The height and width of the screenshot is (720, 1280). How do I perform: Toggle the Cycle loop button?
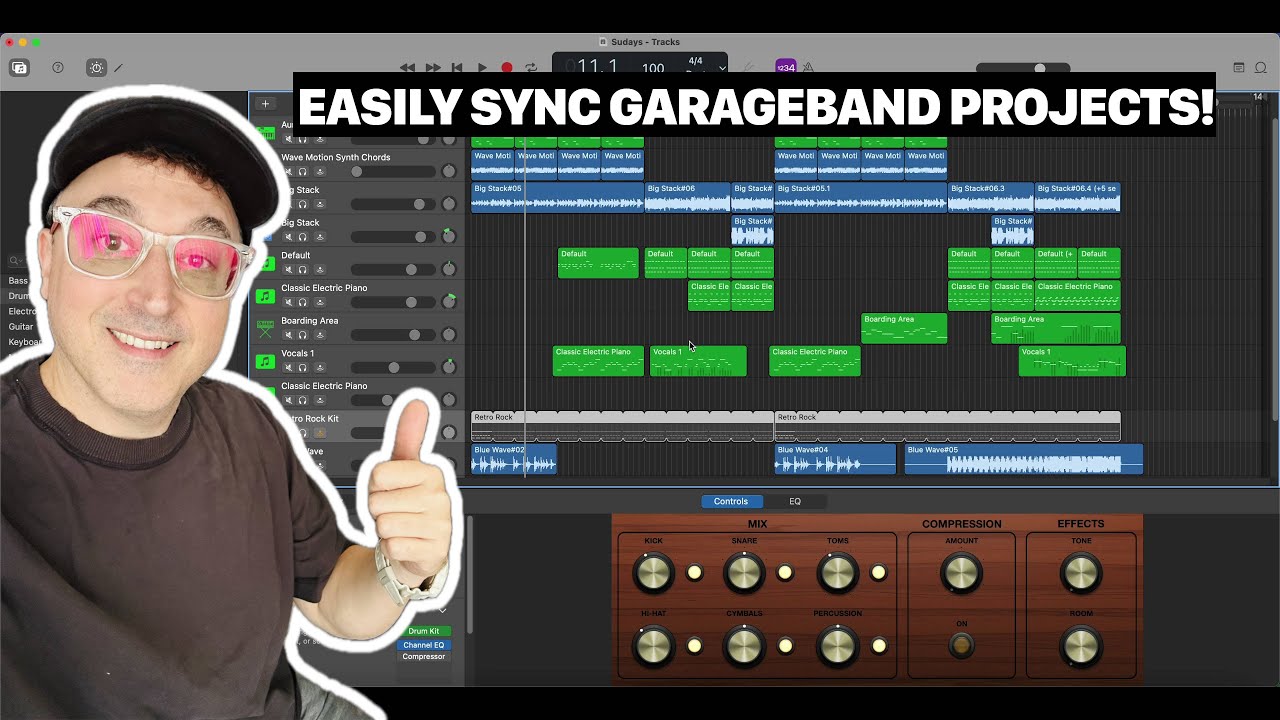click(531, 68)
